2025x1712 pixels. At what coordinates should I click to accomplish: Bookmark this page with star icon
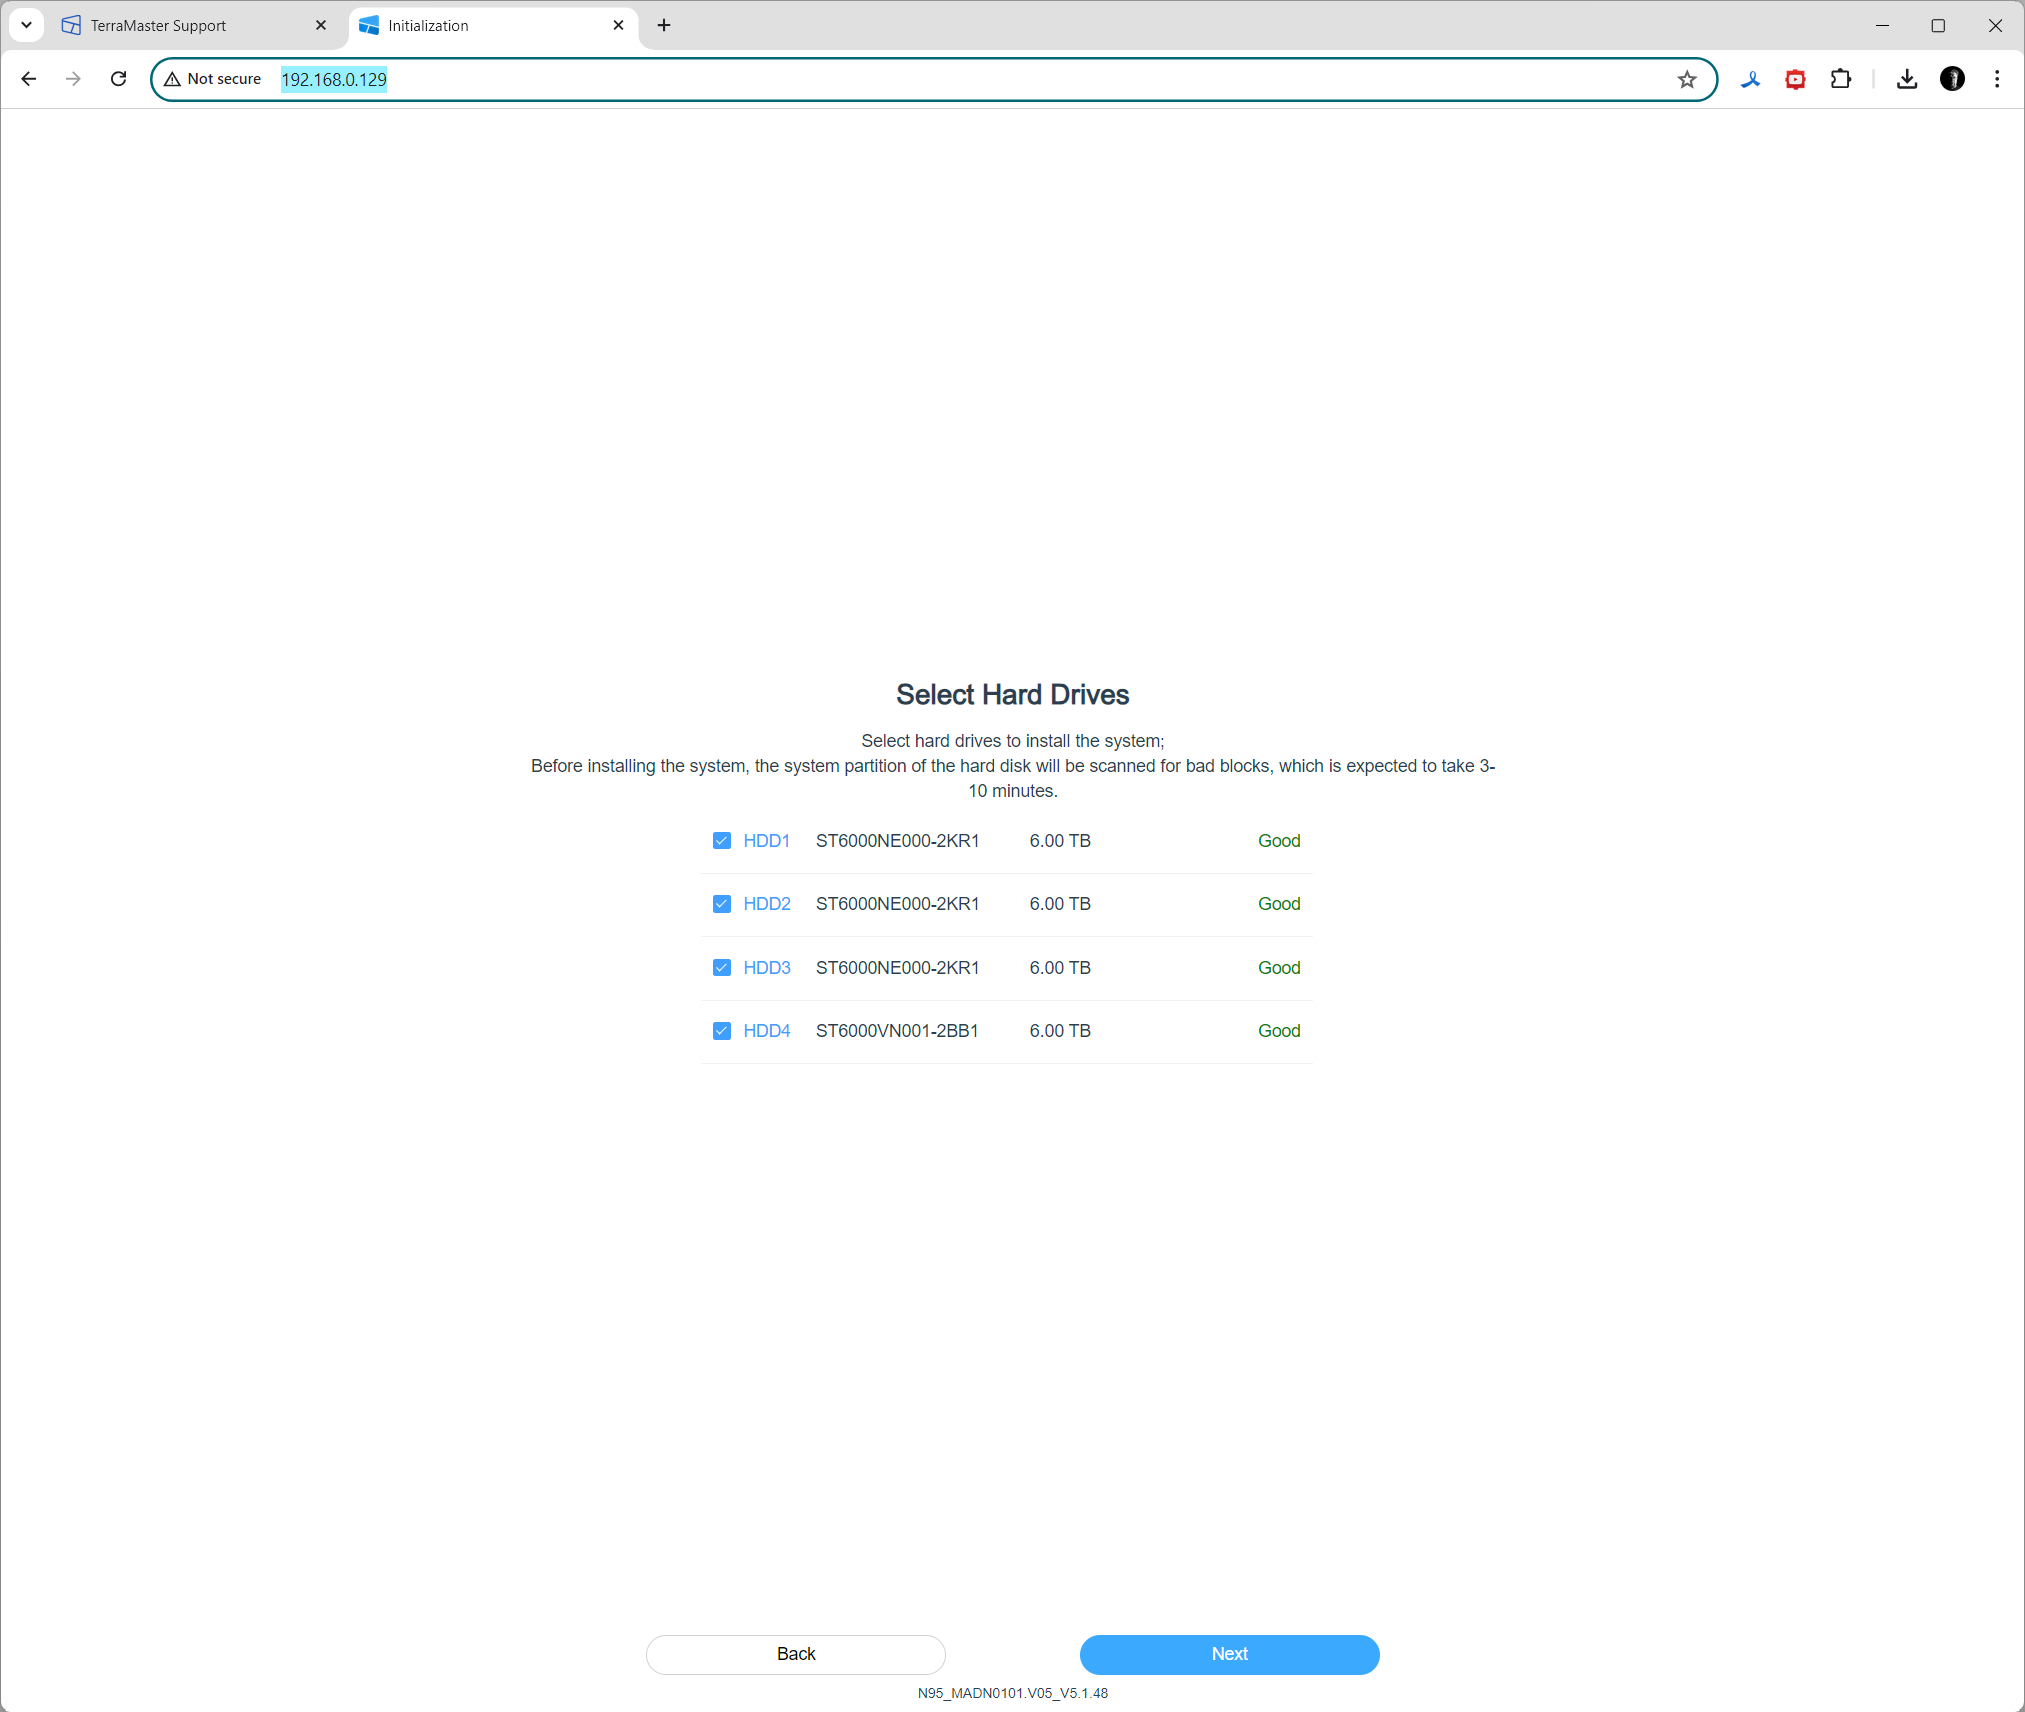tap(1687, 79)
